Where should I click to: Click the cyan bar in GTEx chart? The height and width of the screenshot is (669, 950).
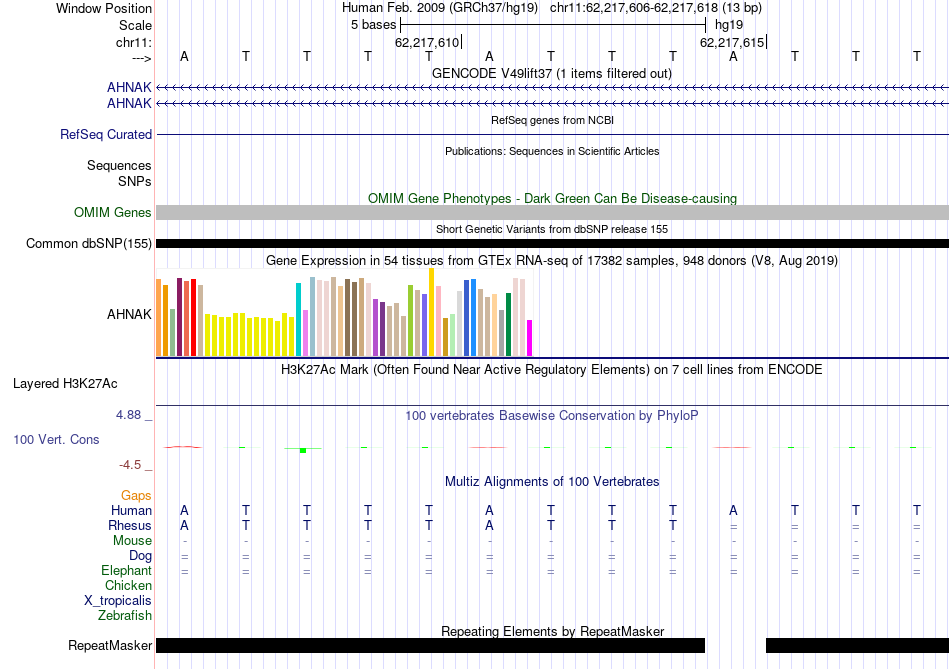tap(298, 319)
